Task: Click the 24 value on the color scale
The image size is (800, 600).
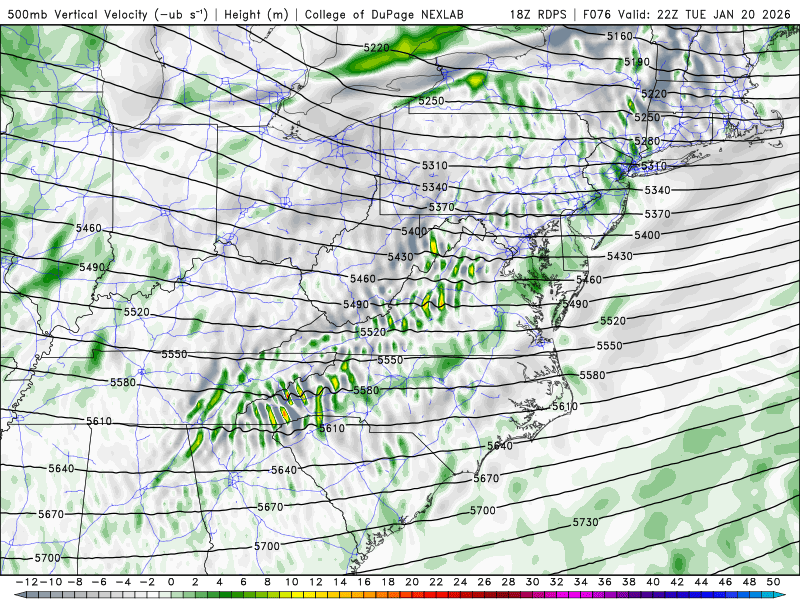Action: coord(460,582)
